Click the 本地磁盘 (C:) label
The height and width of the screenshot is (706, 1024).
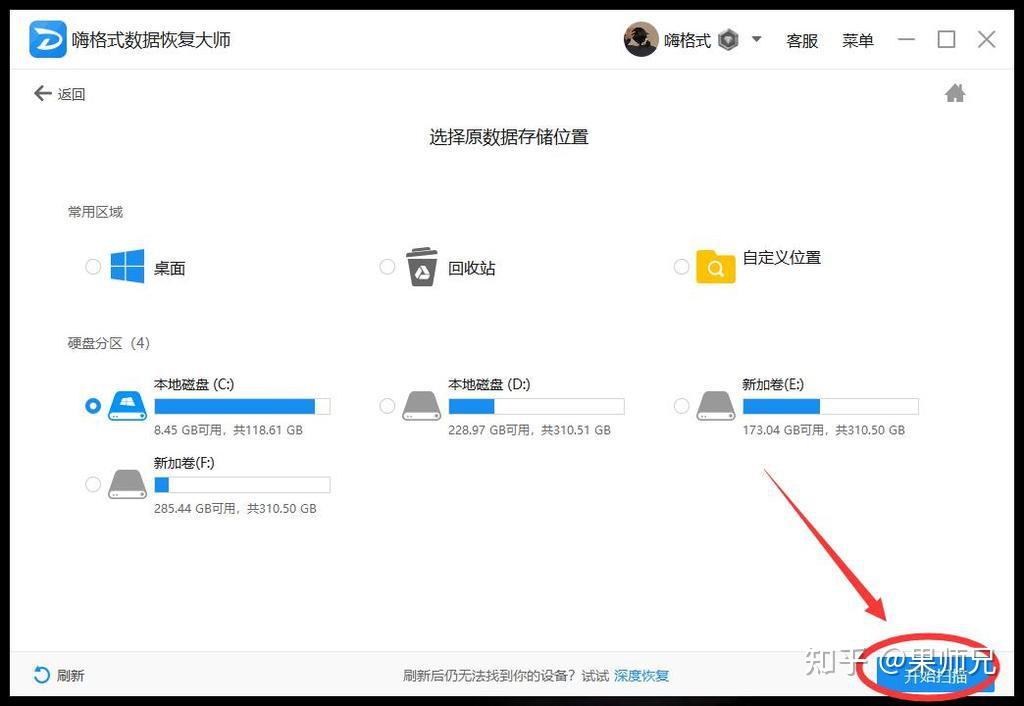pos(194,384)
